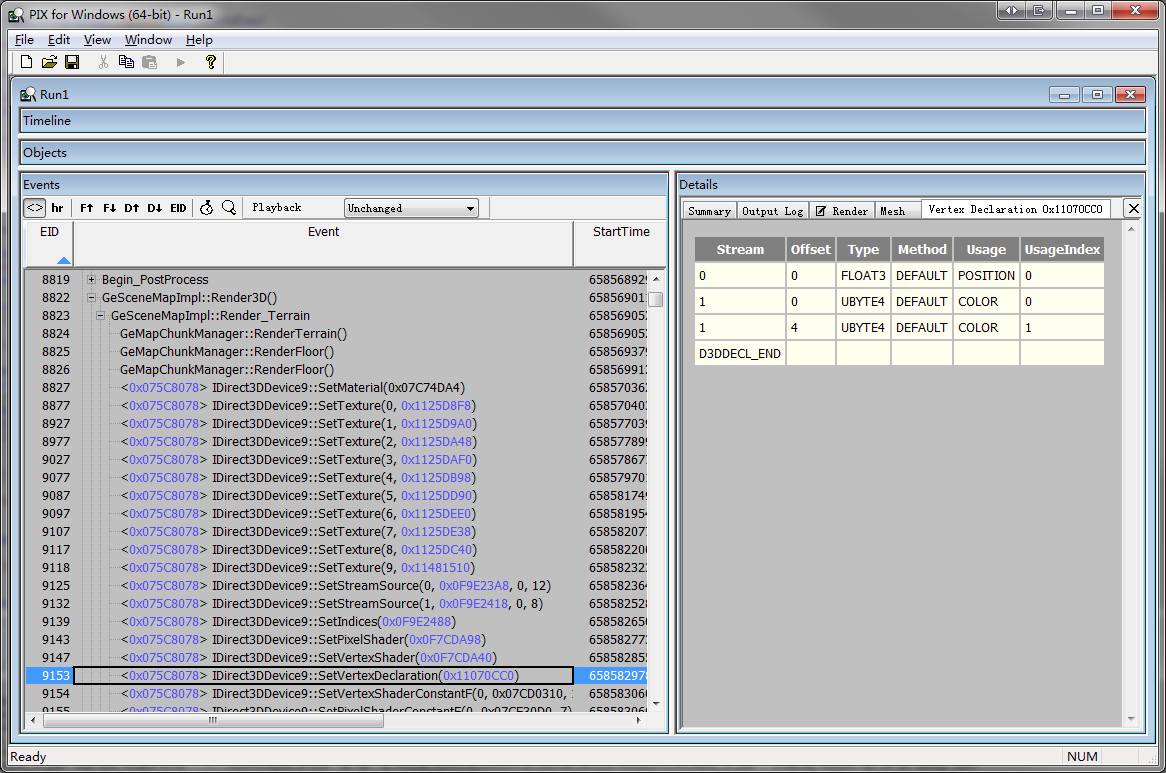Viewport: 1166px width, 773px height.
Task: Click the New file toolbar icon
Action: pos(27,62)
